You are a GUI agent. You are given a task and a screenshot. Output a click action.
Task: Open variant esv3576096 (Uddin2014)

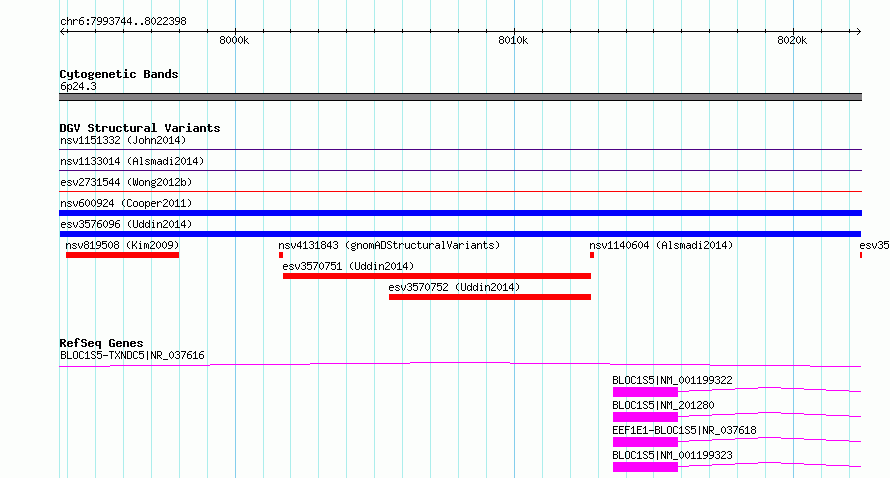click(126, 224)
